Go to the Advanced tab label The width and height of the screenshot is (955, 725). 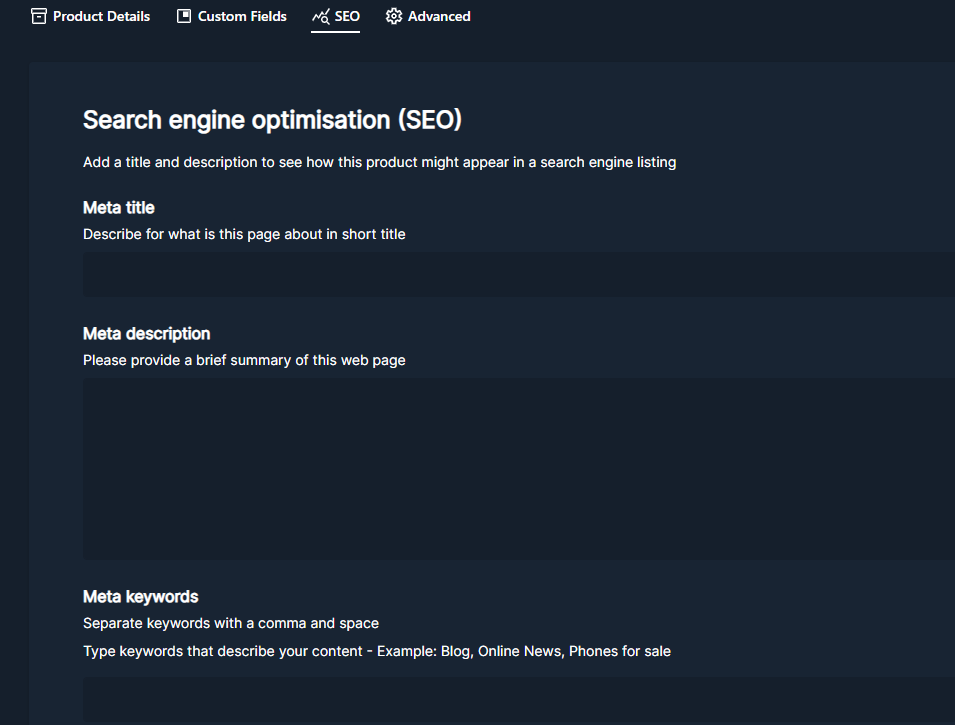tap(439, 16)
